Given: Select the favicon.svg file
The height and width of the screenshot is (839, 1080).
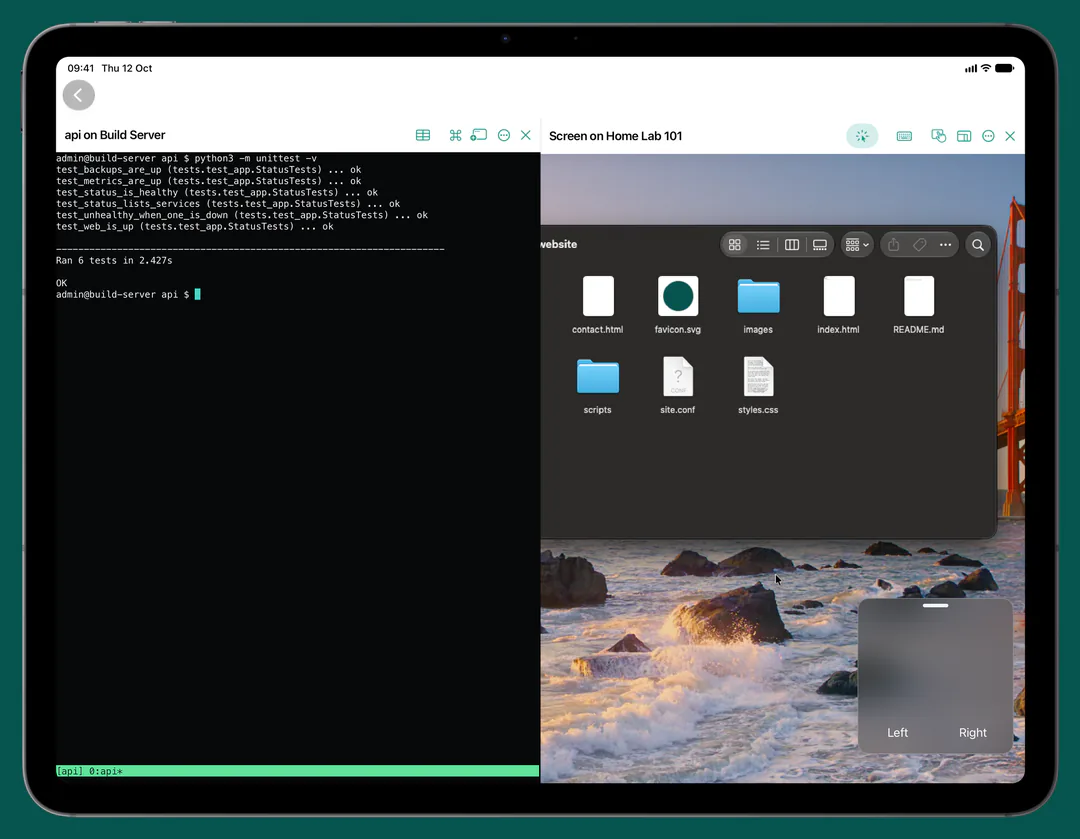Looking at the screenshot, I should (x=678, y=305).
